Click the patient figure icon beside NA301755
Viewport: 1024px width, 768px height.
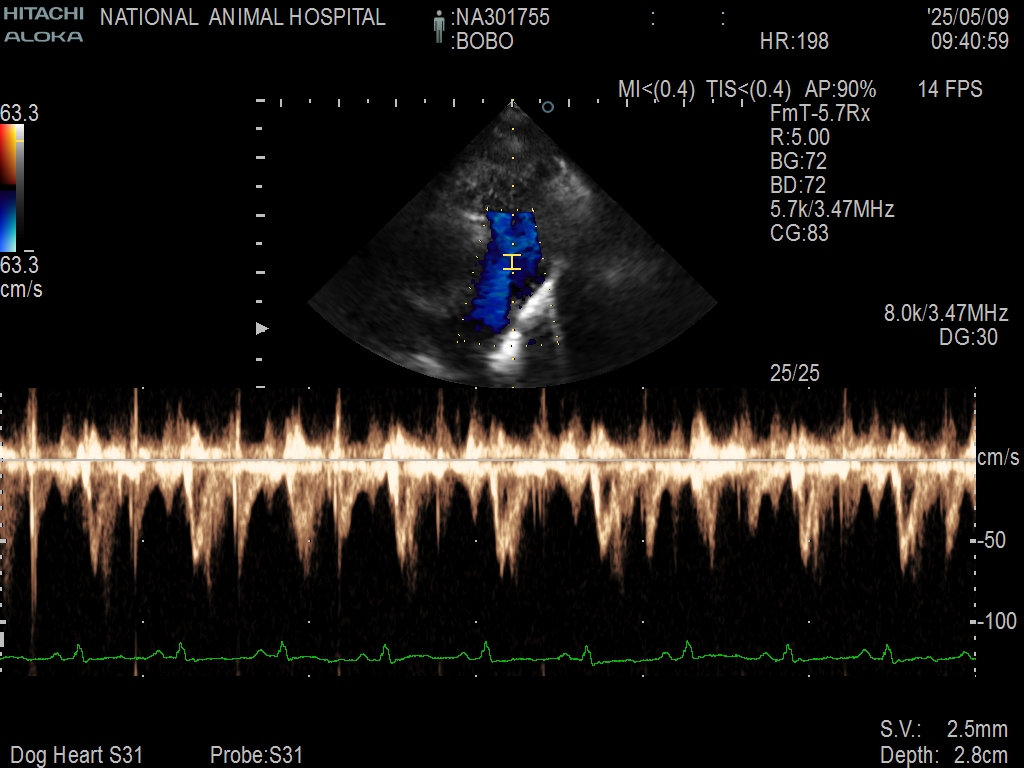pos(438,28)
